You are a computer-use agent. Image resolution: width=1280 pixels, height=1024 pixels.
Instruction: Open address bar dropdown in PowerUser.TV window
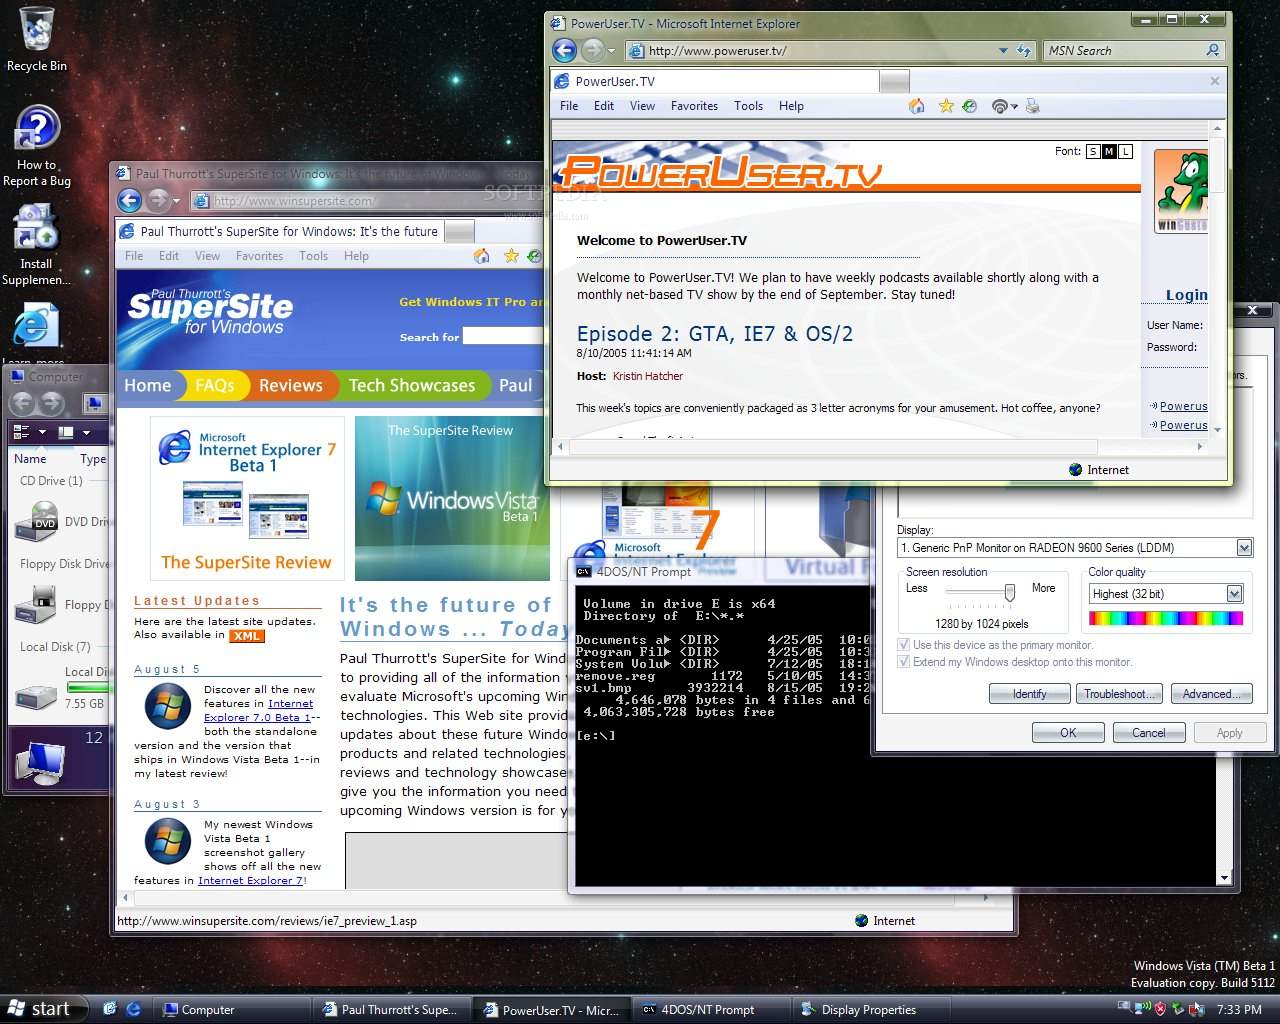1003,50
